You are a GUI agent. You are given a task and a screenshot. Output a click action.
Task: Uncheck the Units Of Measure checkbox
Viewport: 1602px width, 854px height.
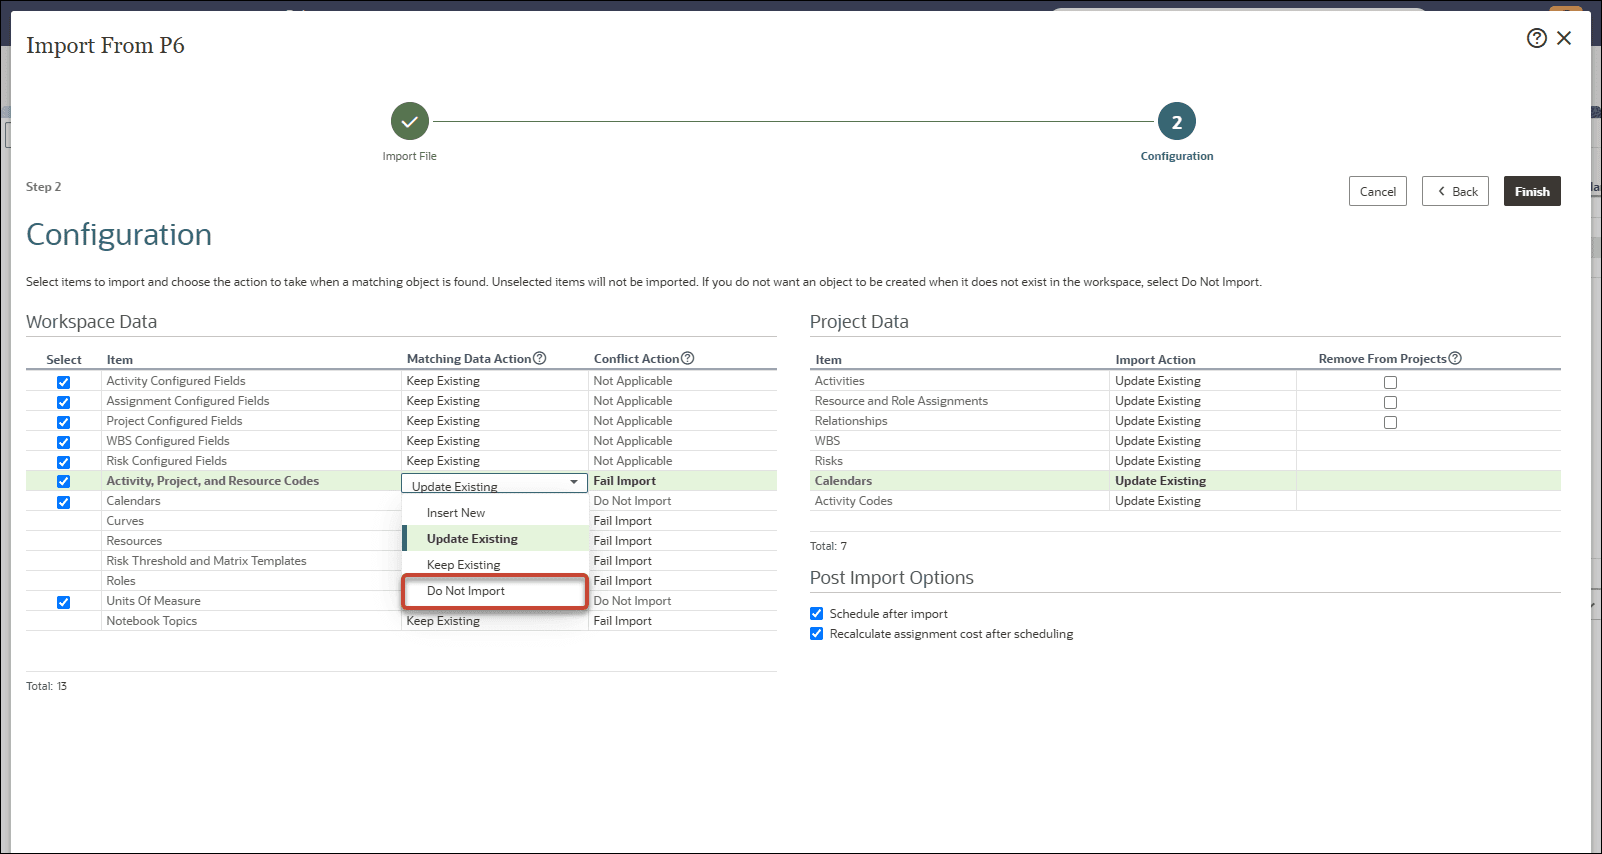[64, 602]
